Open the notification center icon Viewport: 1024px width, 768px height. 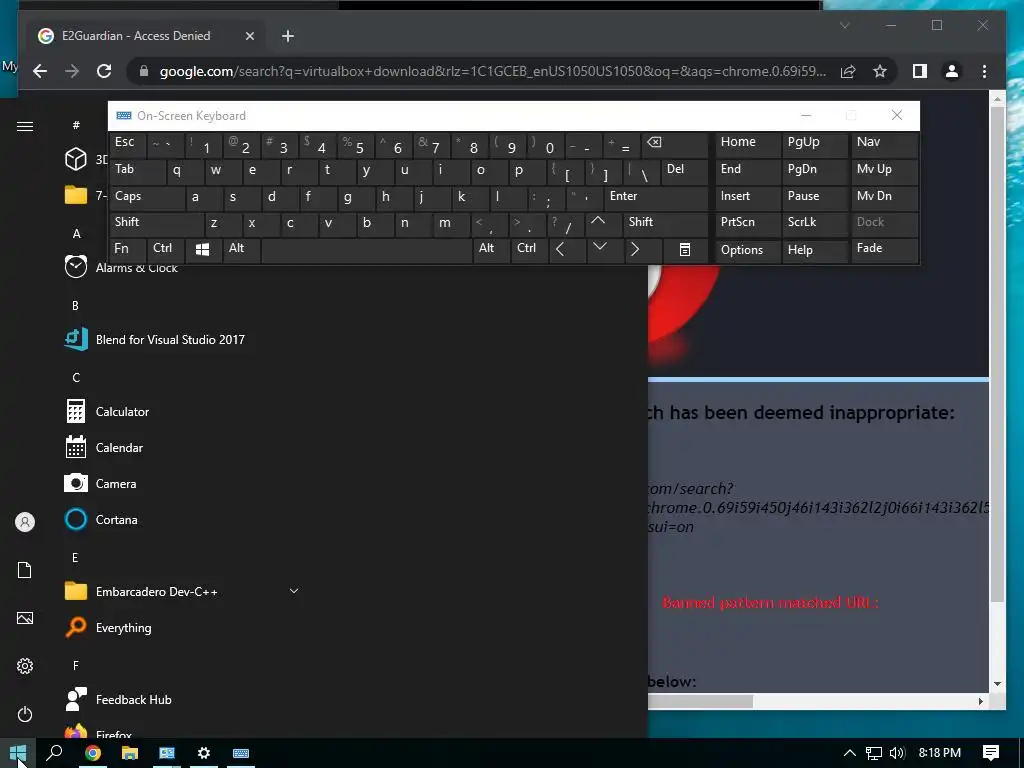click(x=991, y=753)
